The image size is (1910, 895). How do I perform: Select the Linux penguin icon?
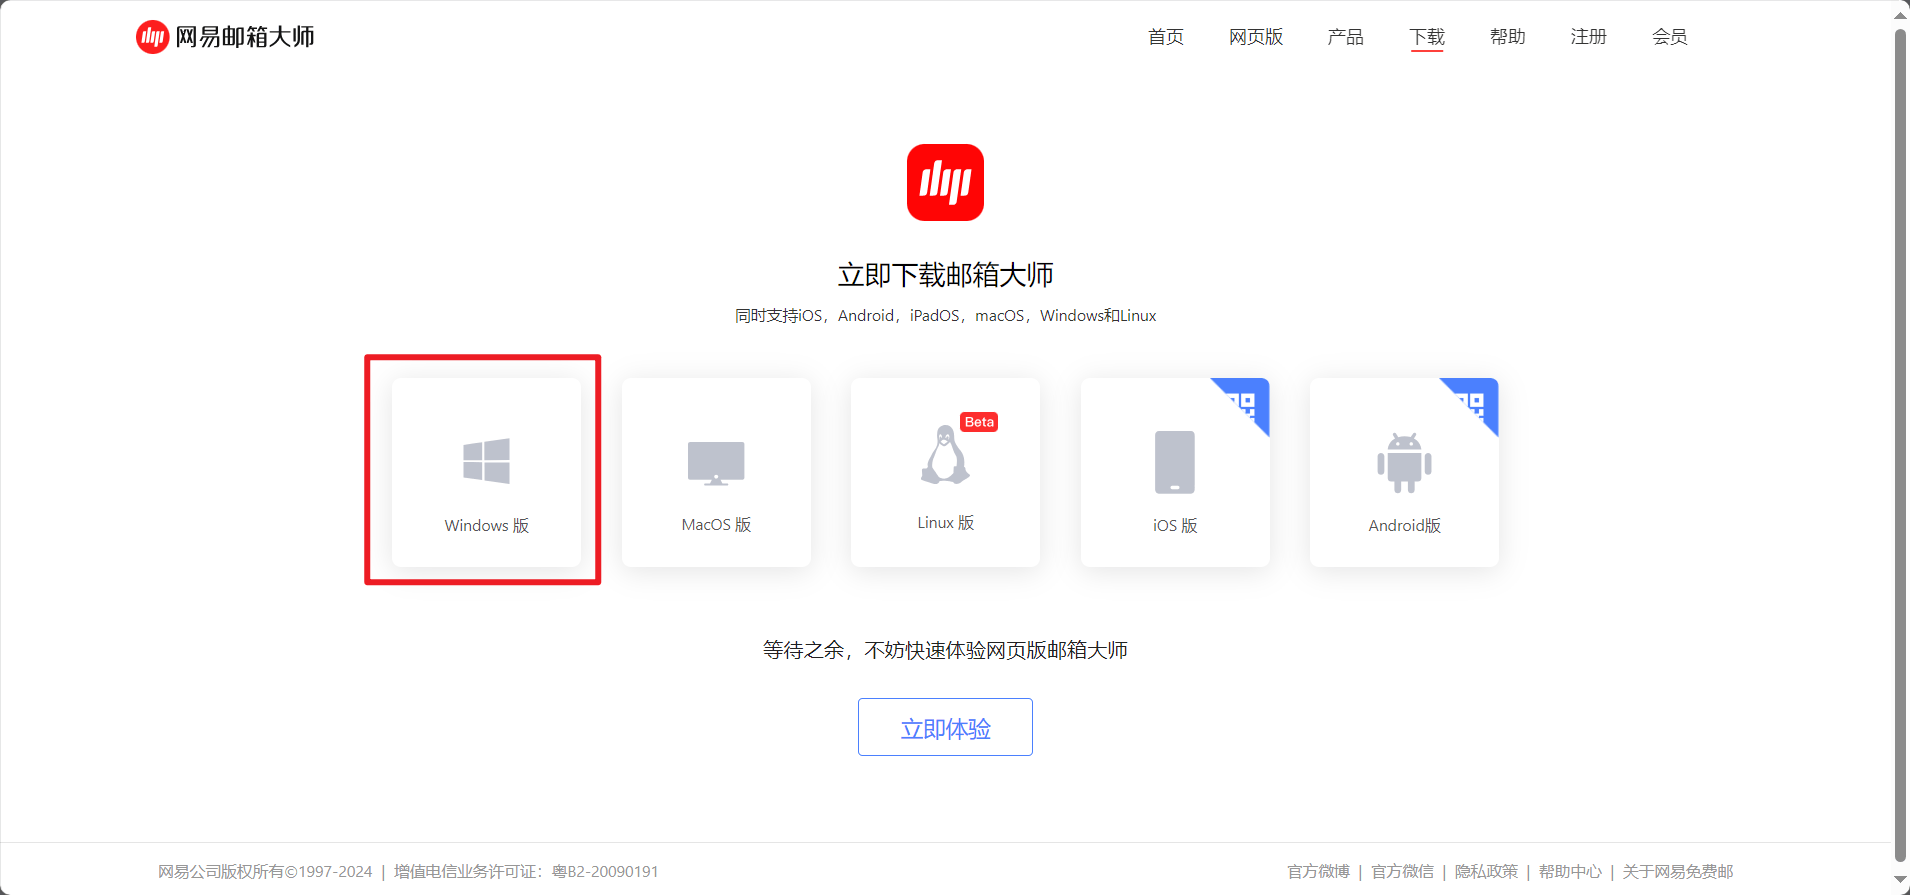coord(944,455)
